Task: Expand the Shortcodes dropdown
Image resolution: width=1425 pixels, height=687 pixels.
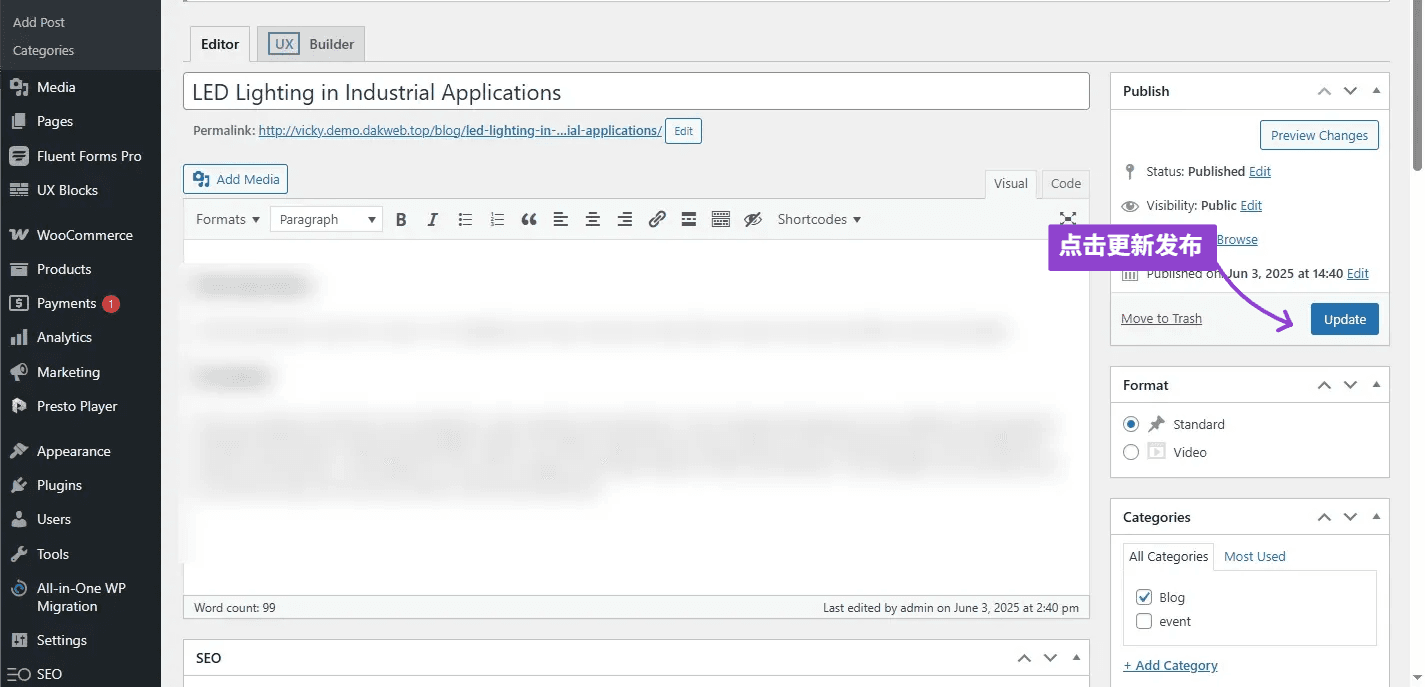Action: (x=818, y=220)
